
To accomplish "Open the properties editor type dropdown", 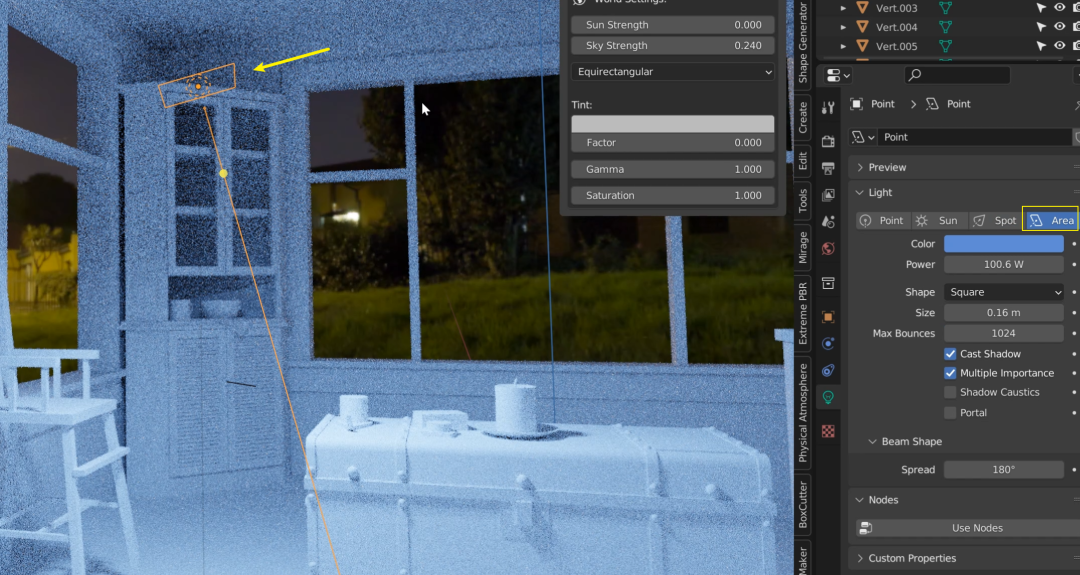I will pyautogui.click(x=838, y=75).
